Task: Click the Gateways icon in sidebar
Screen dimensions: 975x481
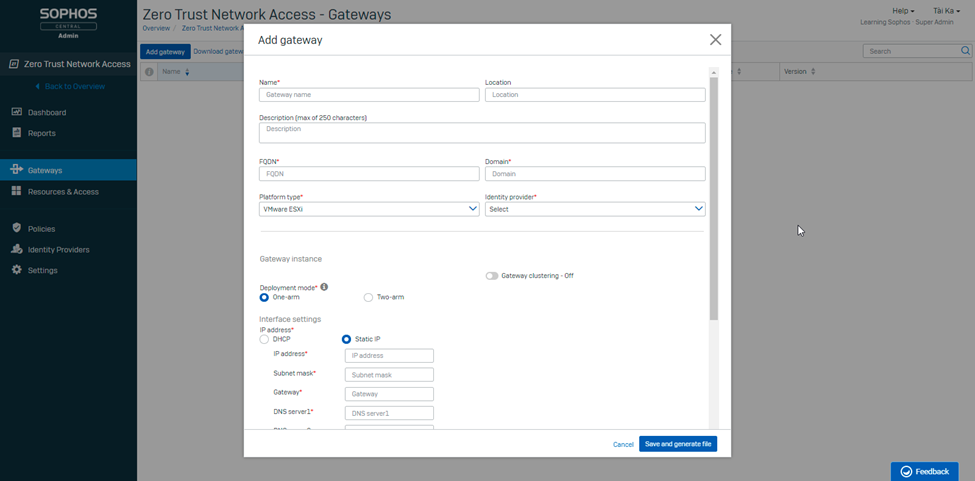Action: coord(17,170)
